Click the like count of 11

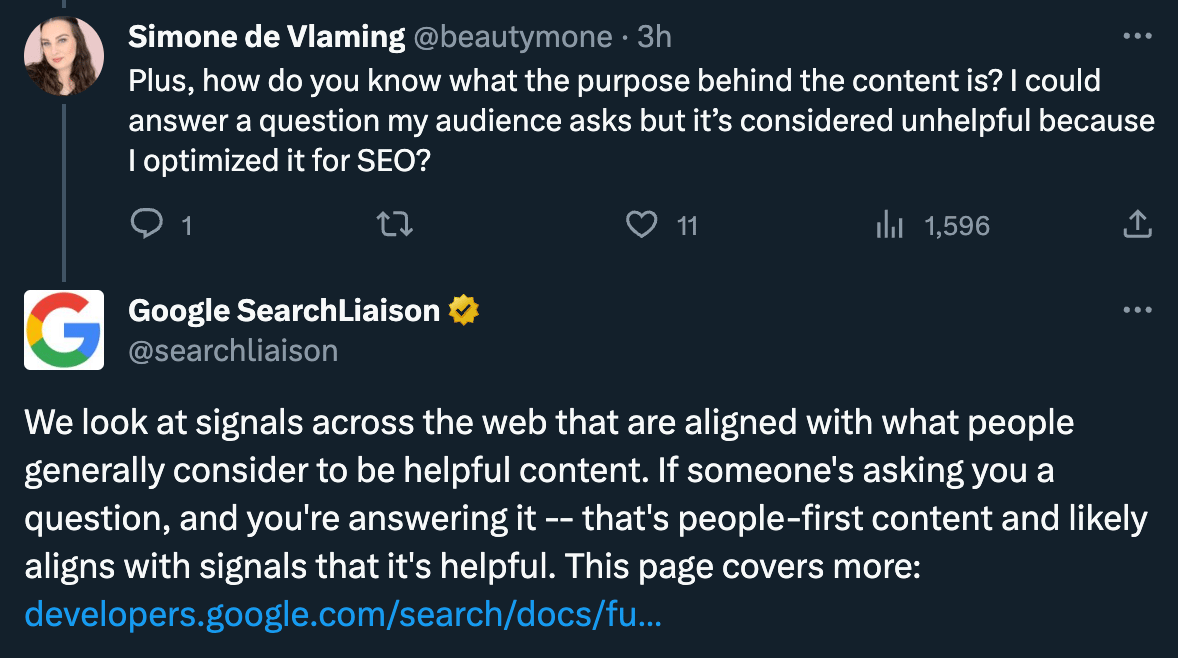(x=687, y=226)
